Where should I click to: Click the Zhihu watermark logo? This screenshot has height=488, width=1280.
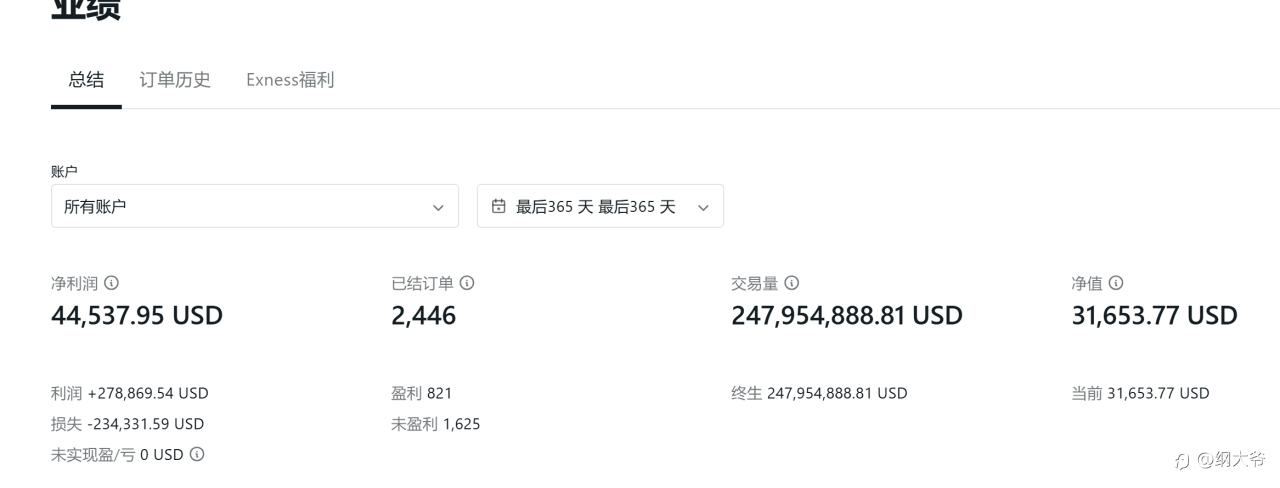(x=1182, y=460)
